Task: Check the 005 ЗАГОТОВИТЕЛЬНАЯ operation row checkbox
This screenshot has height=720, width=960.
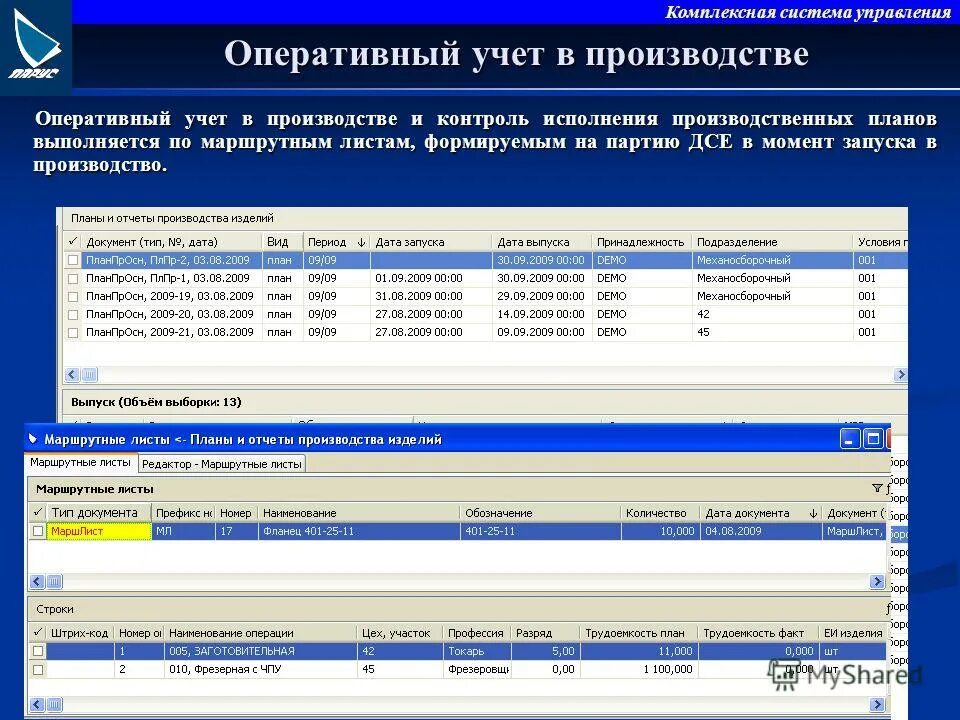Action: tap(40, 650)
